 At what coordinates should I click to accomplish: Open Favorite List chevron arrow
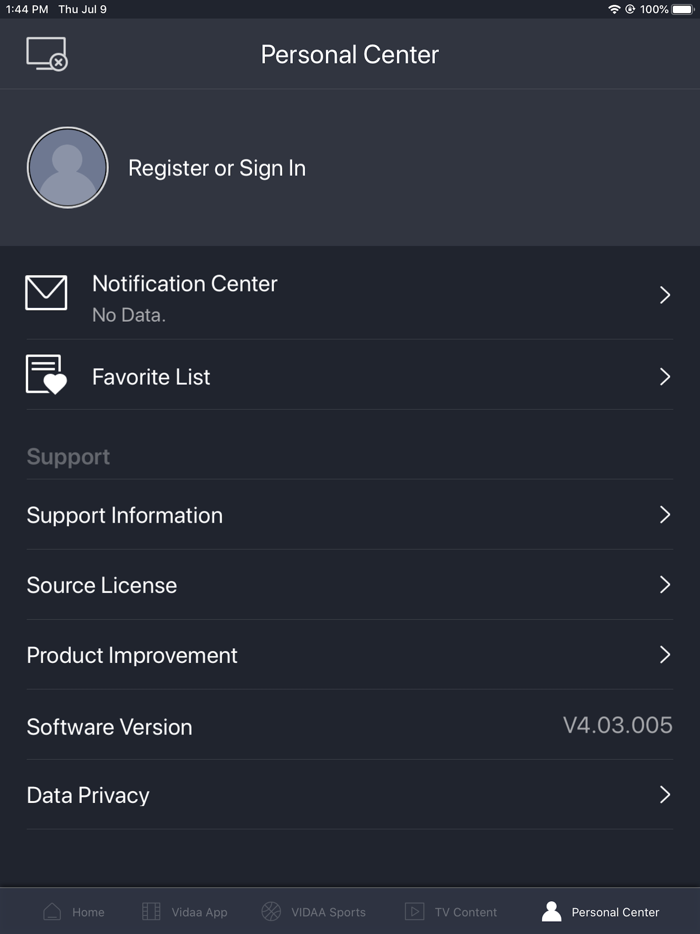pos(664,377)
